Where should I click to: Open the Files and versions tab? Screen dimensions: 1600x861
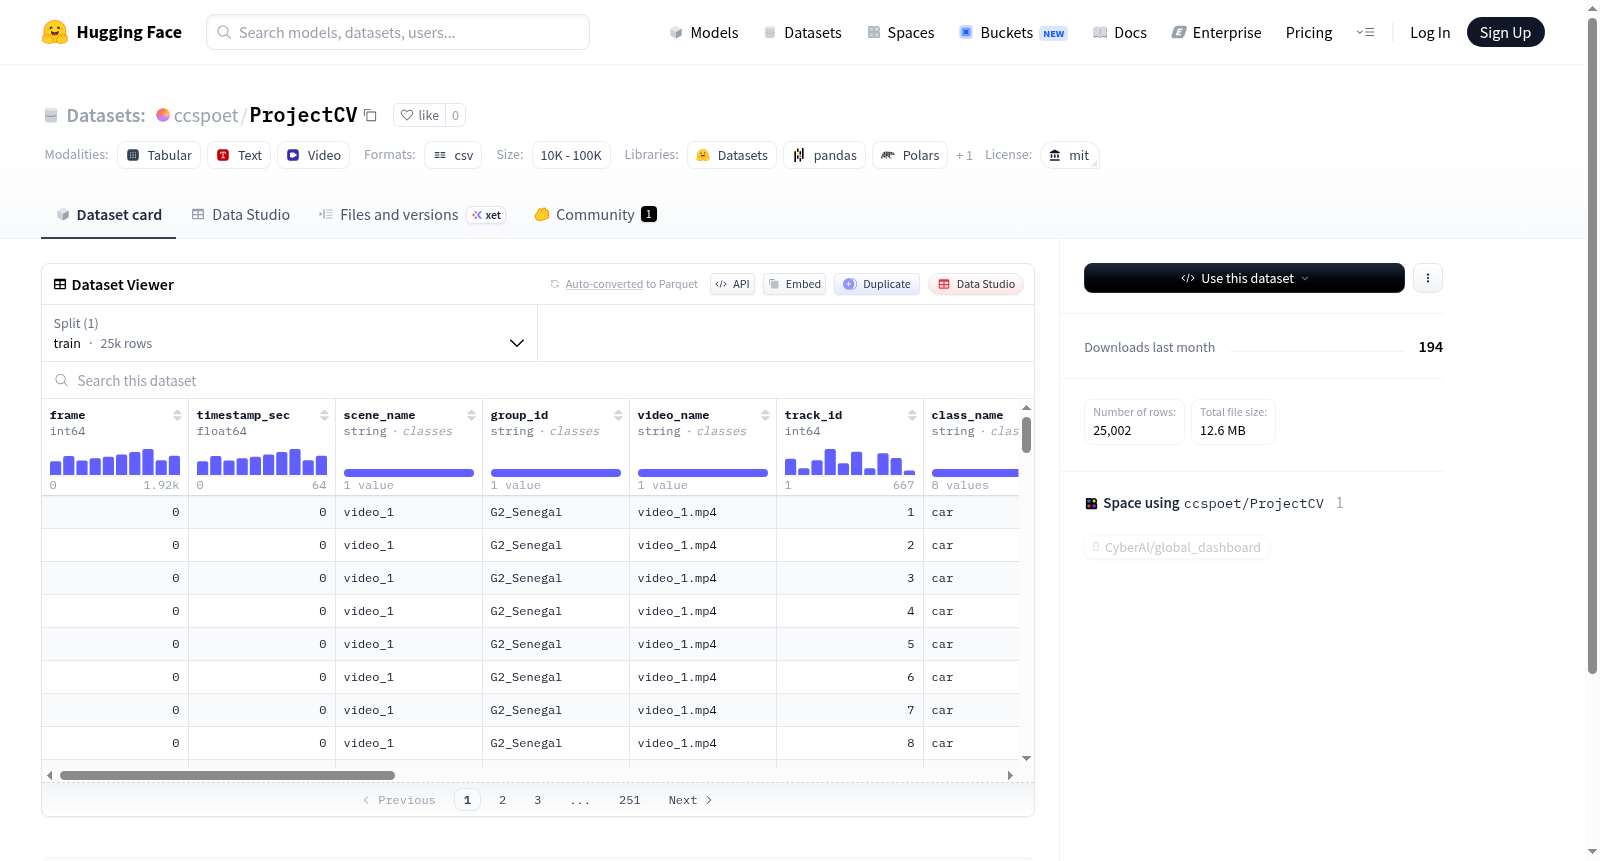(x=411, y=215)
